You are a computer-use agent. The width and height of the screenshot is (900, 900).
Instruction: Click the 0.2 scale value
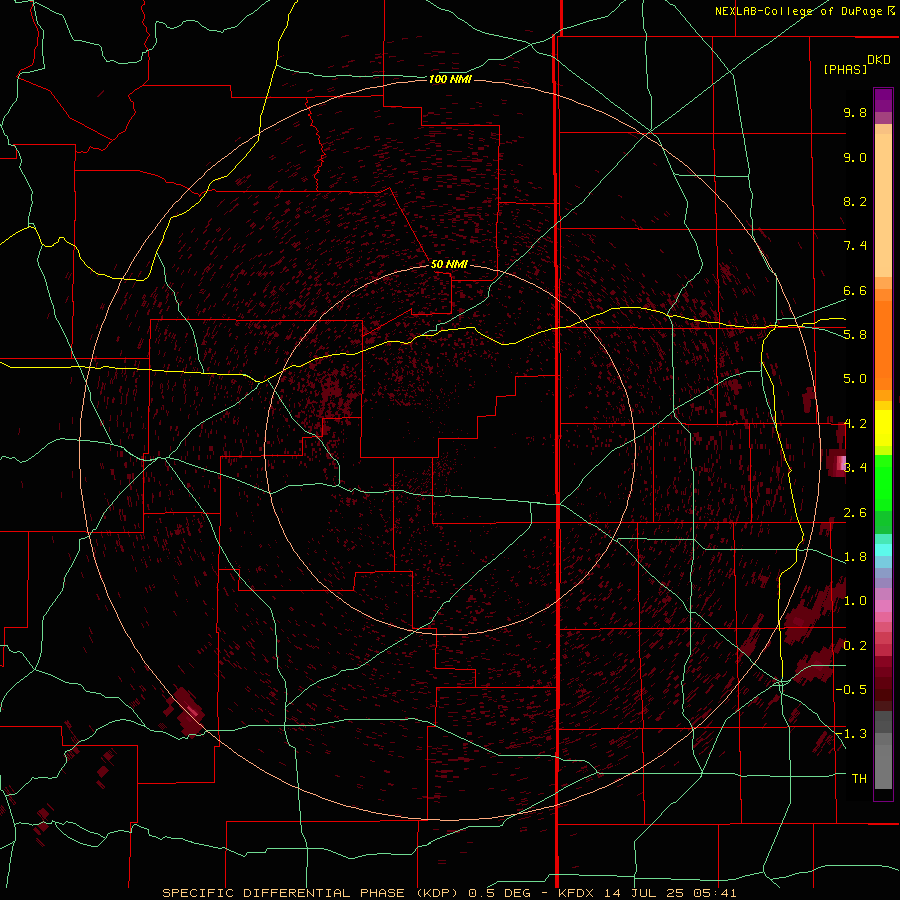point(855,646)
